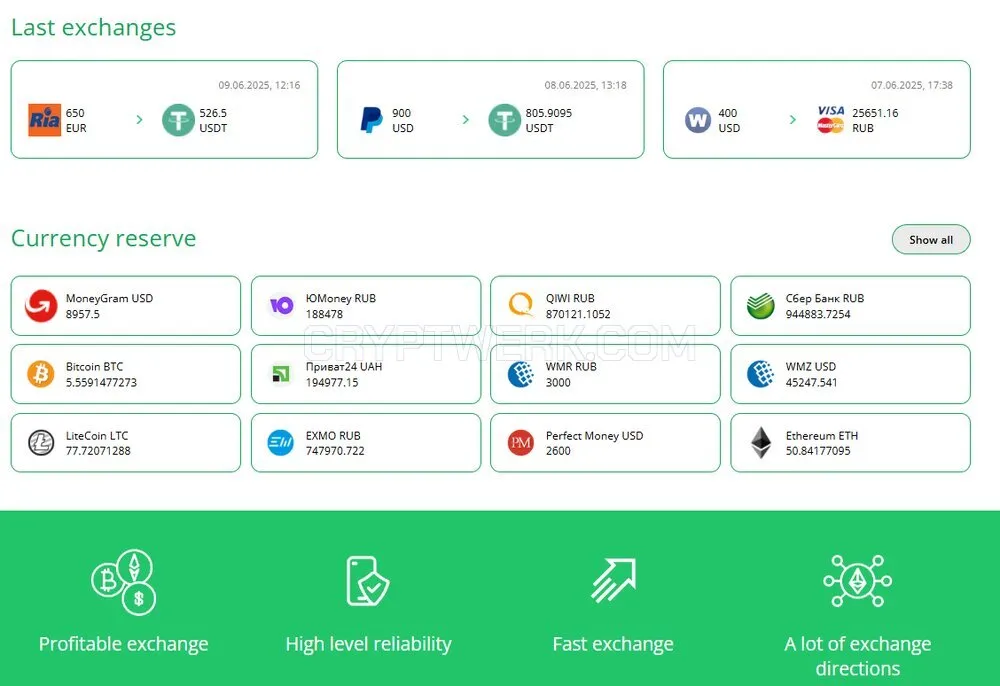Click the 8957.5 MoneyGram reserve value
This screenshot has height=686, width=1000.
click(82, 314)
